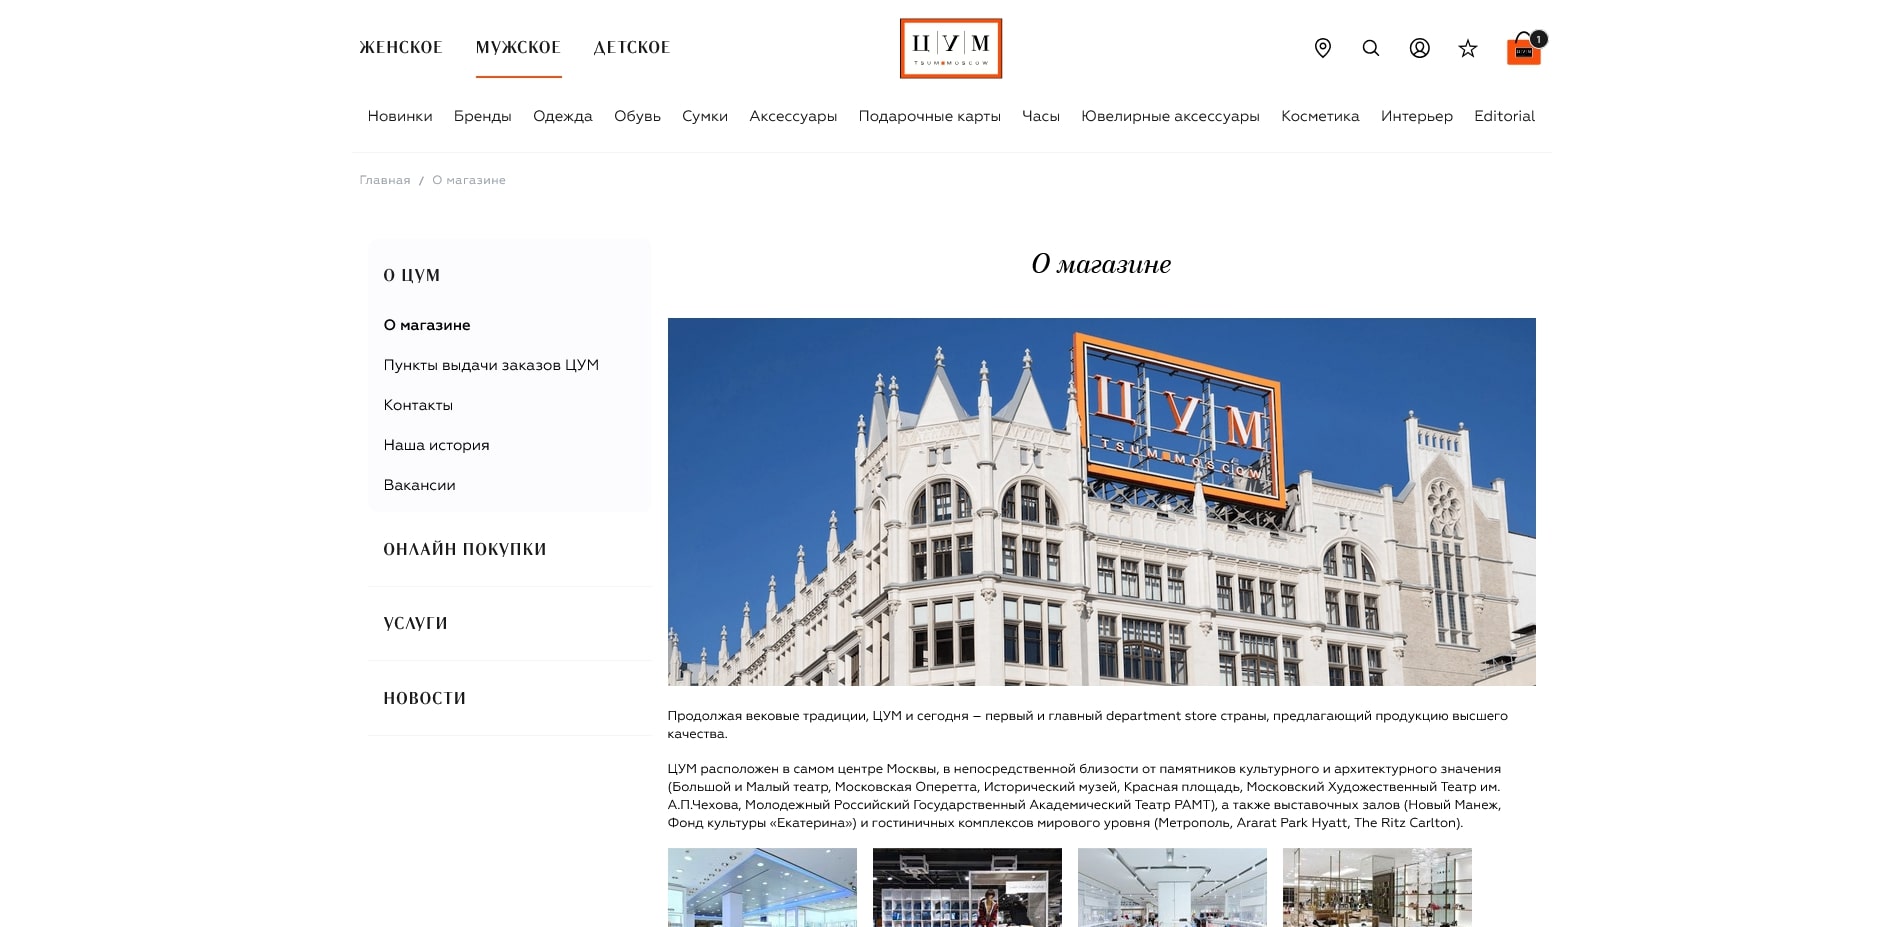Screen dimensions: 1903x927
Task: Expand the Услуги sidebar section
Action: pos(415,623)
